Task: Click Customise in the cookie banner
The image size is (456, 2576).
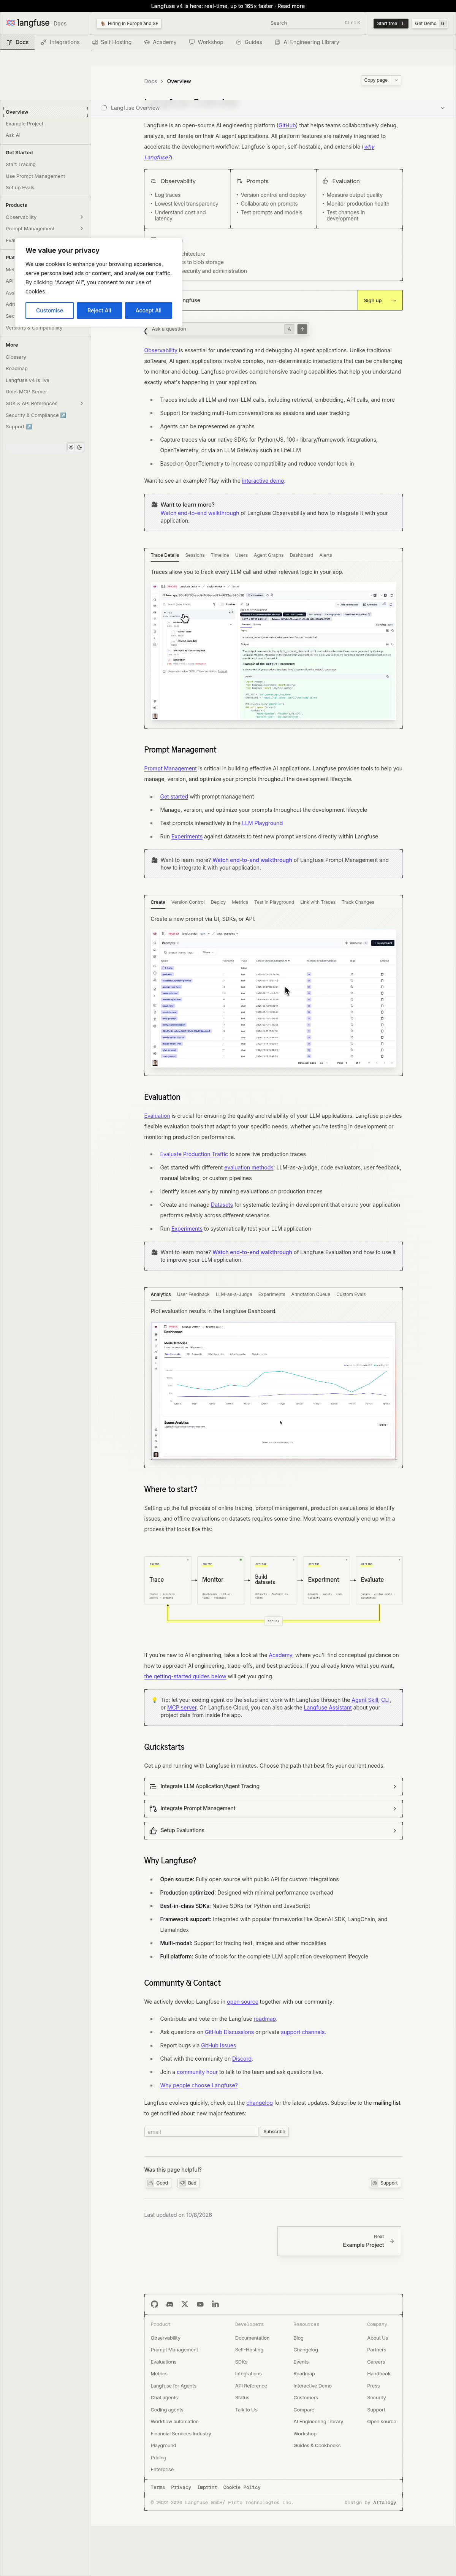Action: 49,310
